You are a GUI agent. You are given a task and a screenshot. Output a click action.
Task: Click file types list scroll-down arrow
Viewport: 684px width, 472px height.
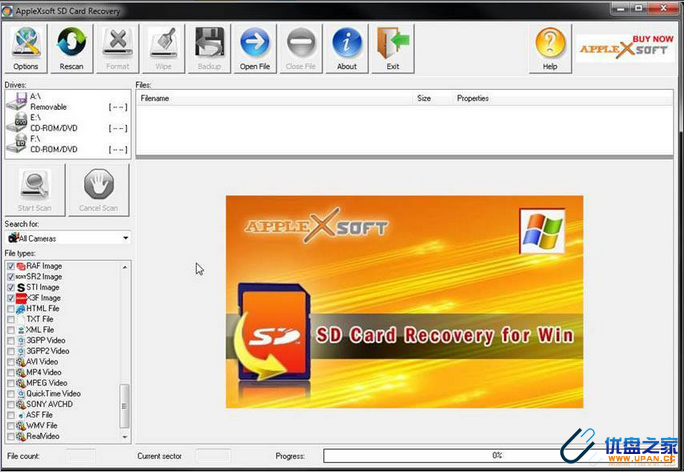(125, 437)
